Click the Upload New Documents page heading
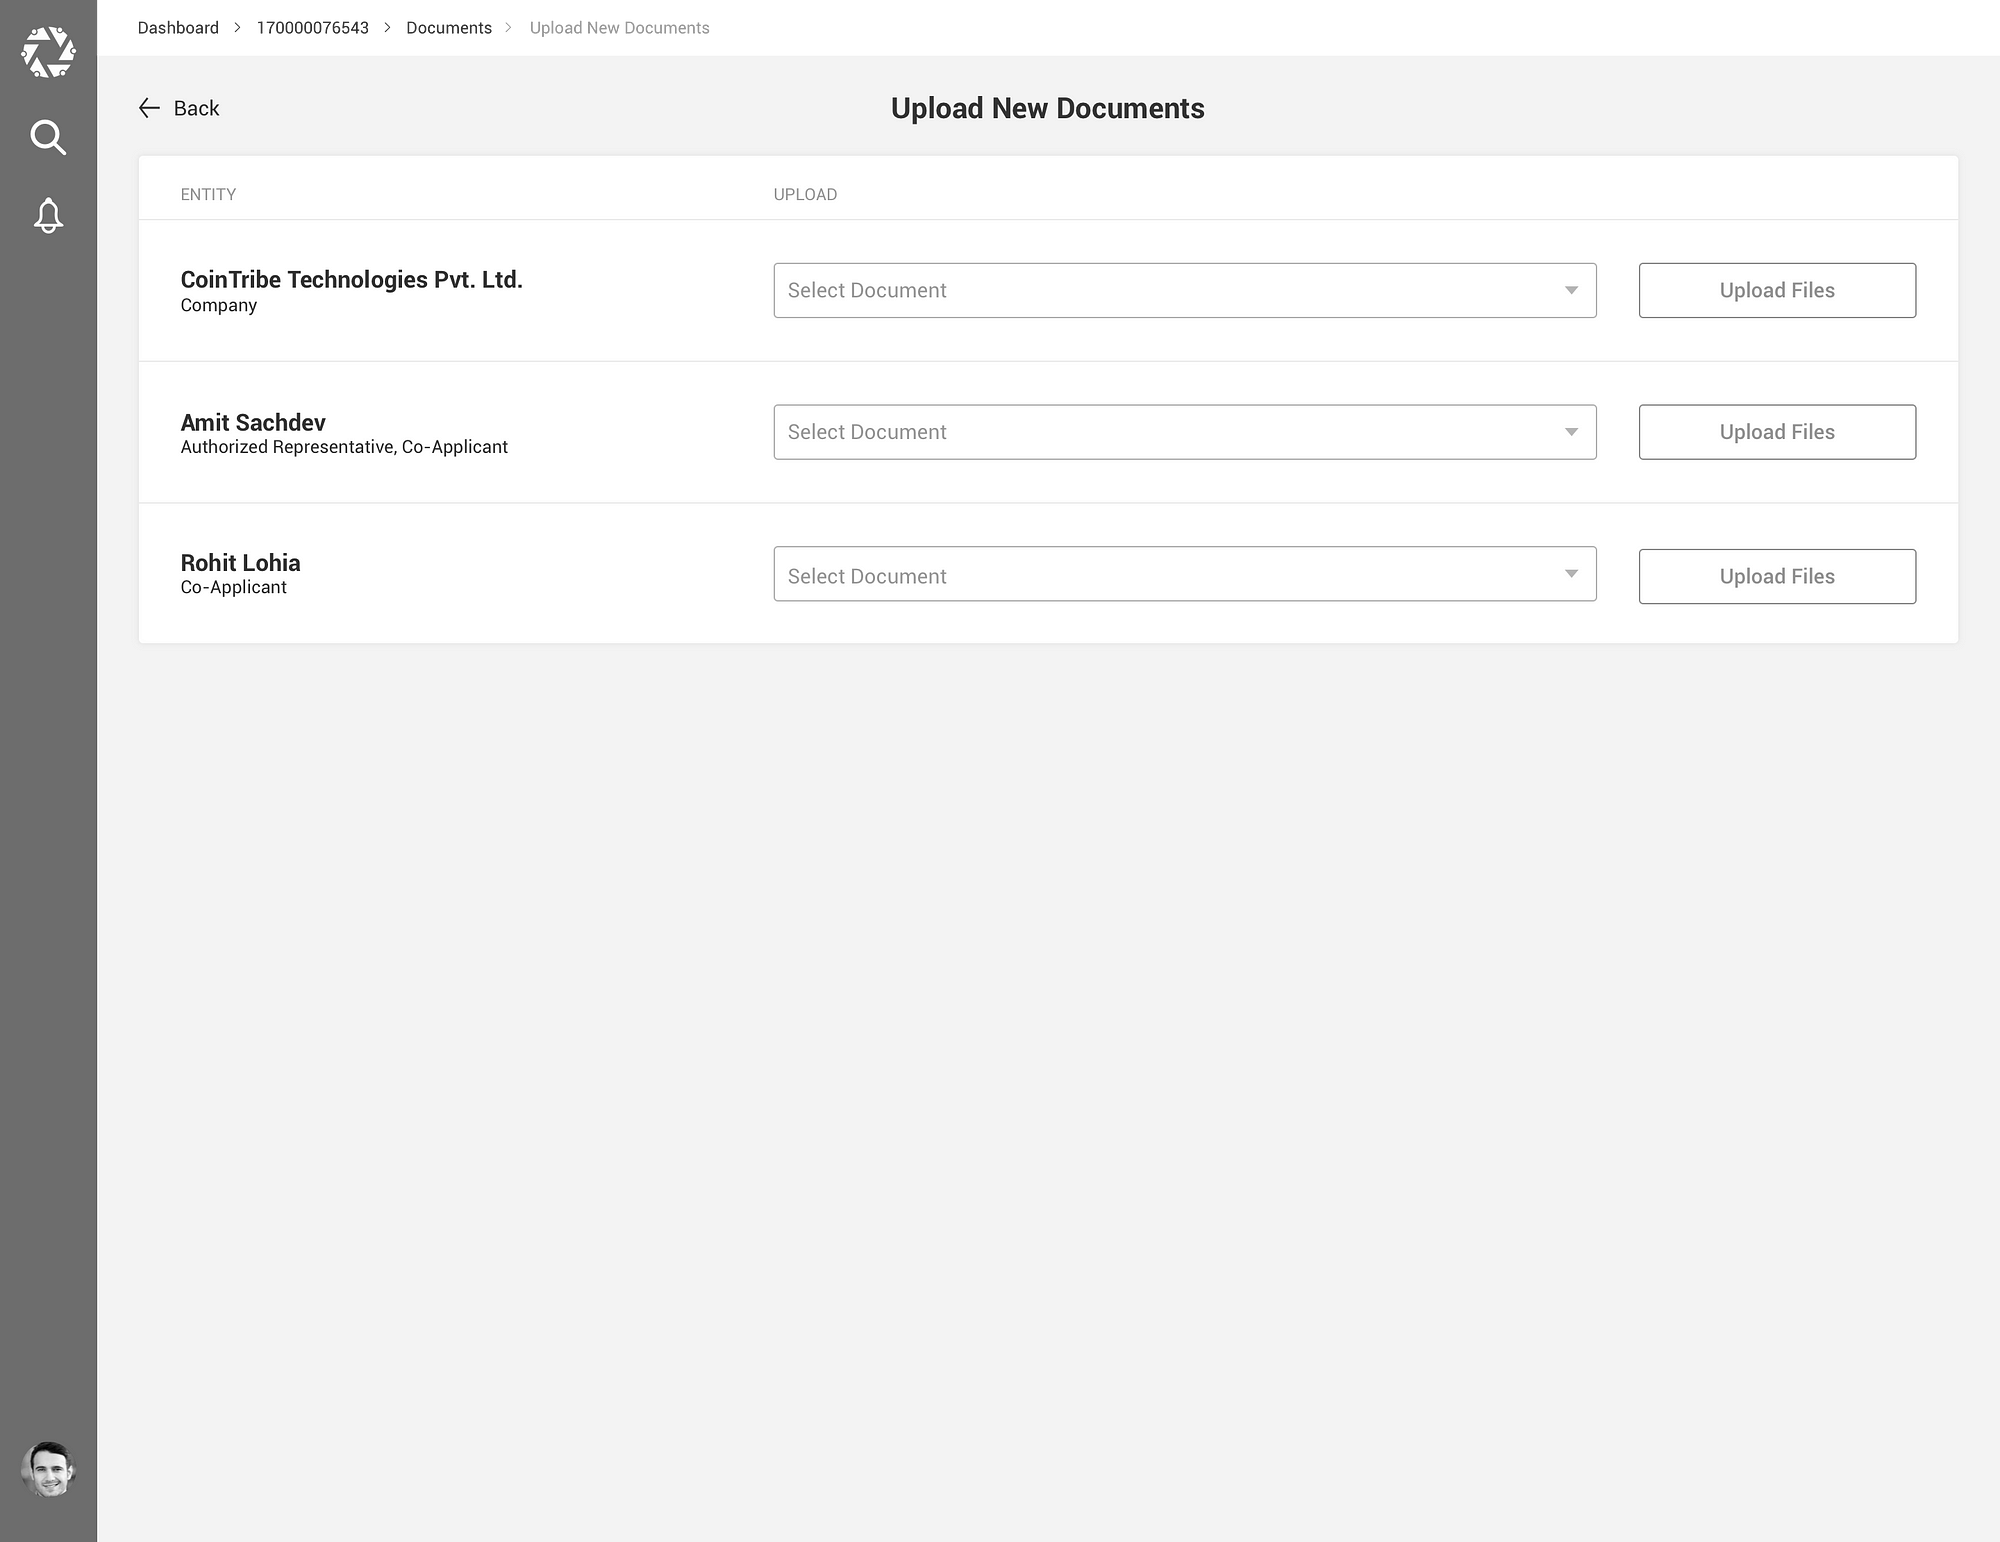 (1047, 108)
